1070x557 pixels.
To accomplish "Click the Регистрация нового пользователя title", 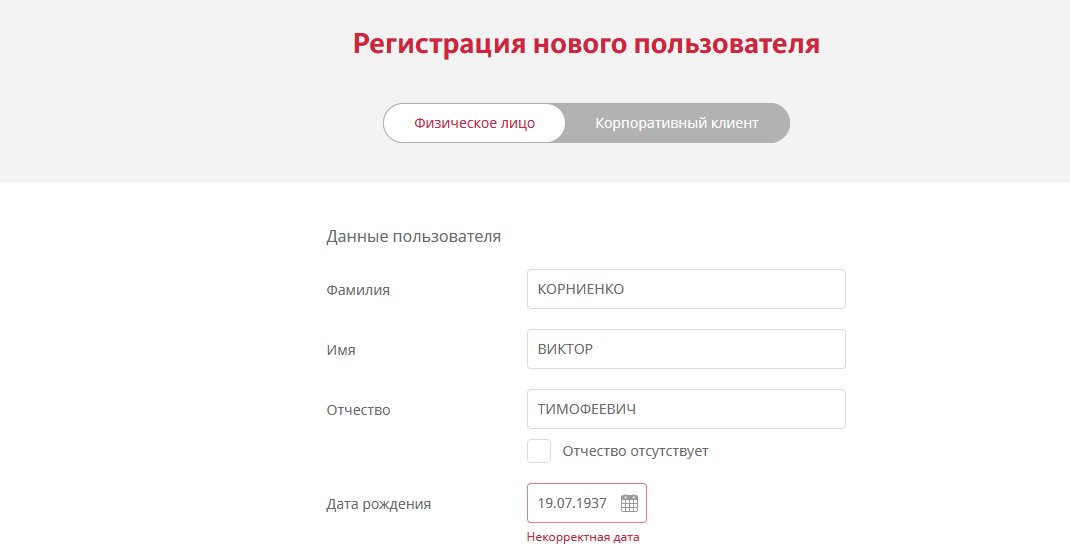I will [x=586, y=44].
